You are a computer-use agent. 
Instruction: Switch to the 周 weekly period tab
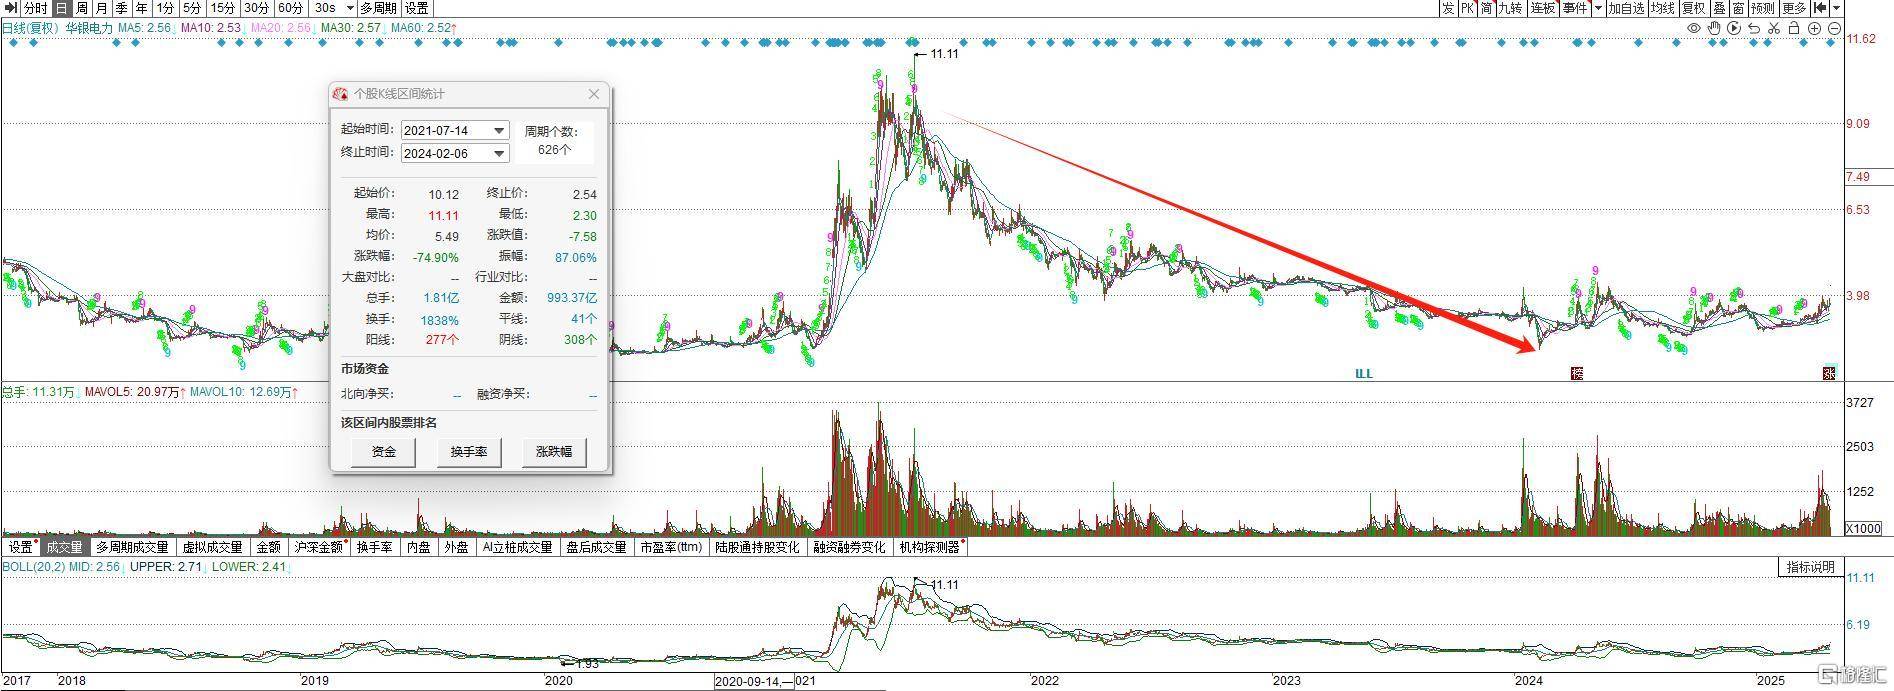82,8
